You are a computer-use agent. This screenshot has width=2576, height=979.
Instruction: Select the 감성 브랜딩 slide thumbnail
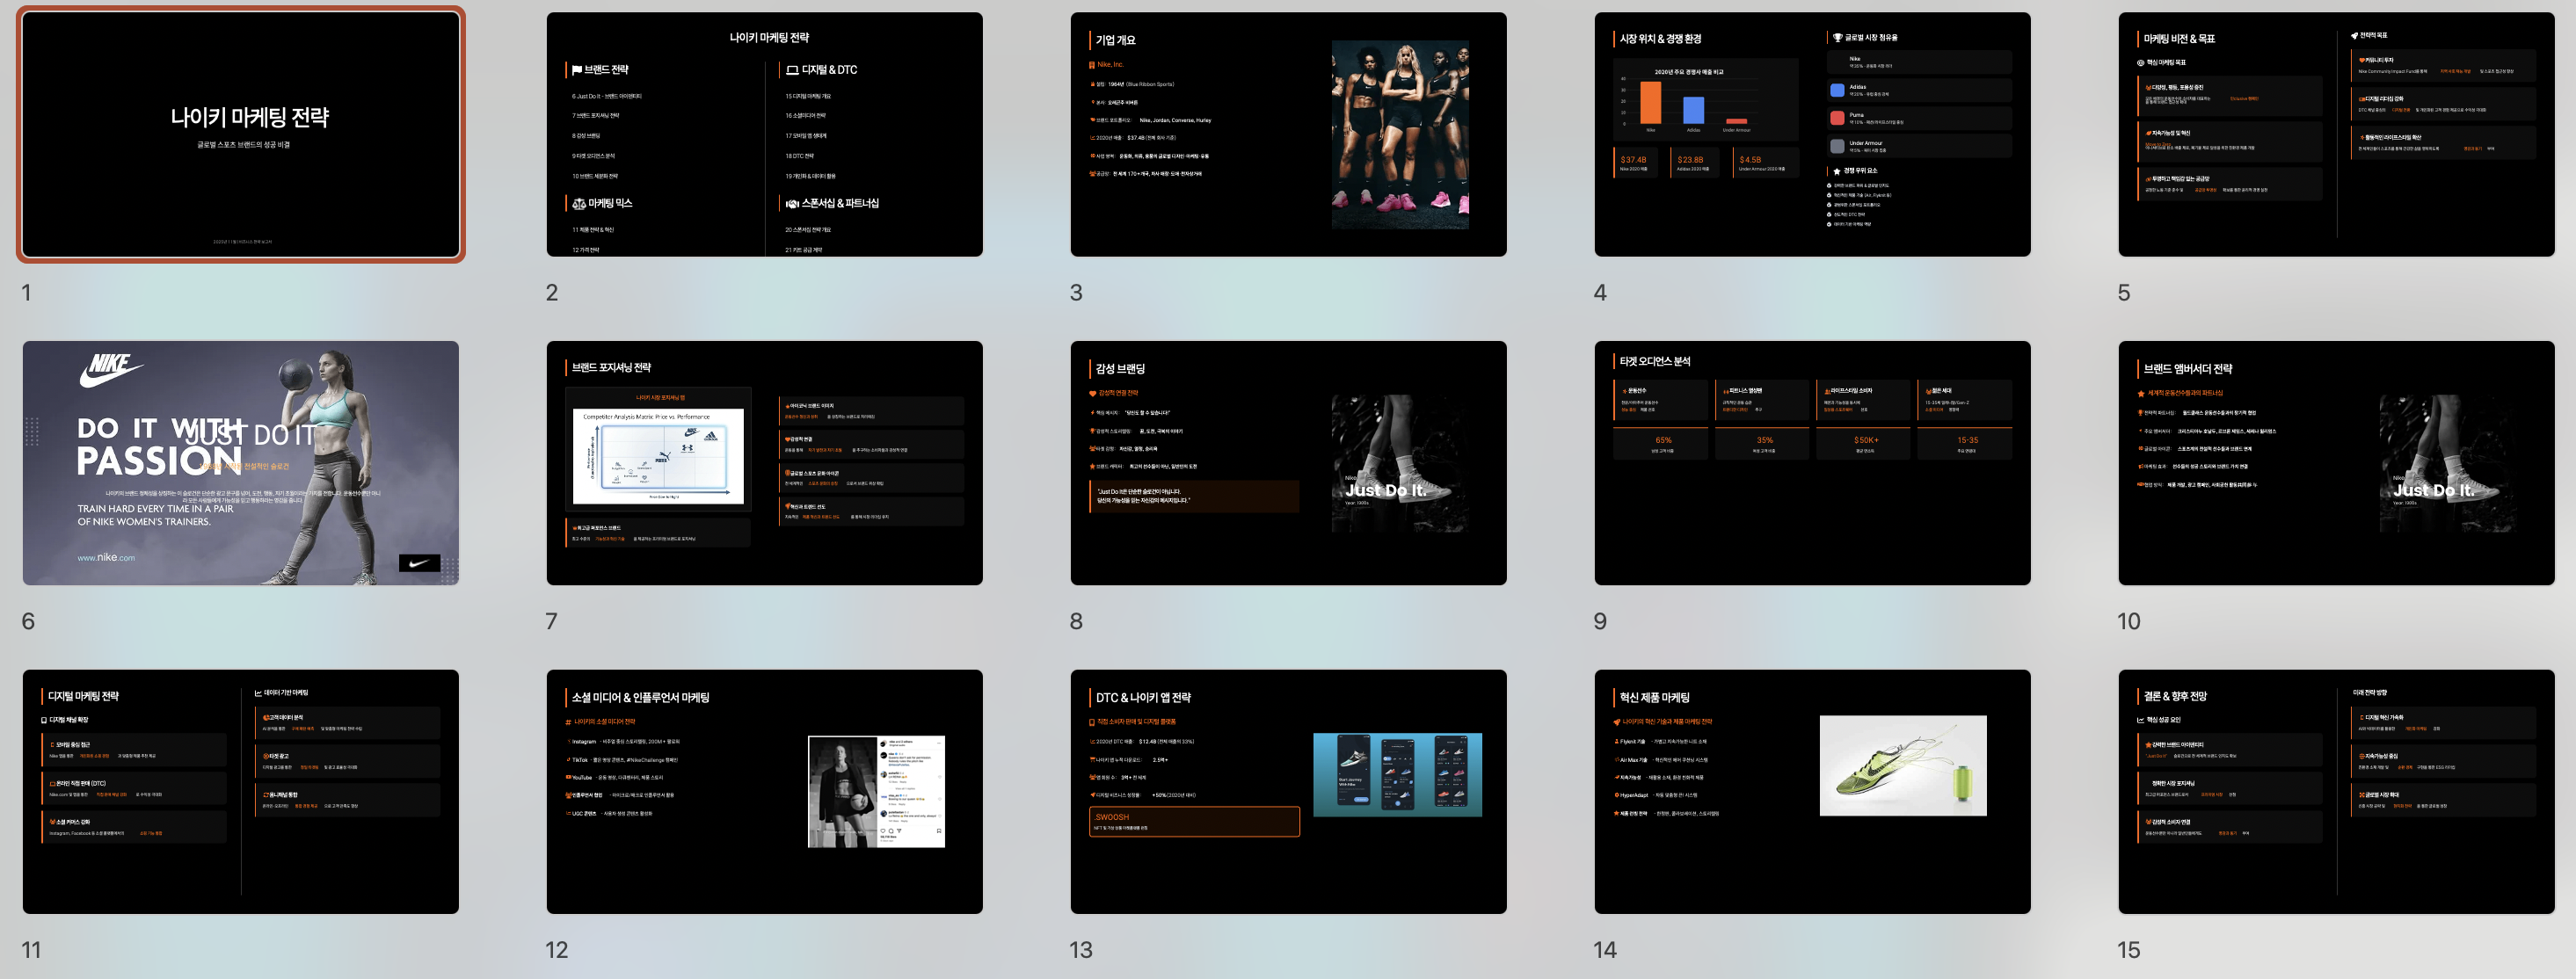coord(1288,463)
